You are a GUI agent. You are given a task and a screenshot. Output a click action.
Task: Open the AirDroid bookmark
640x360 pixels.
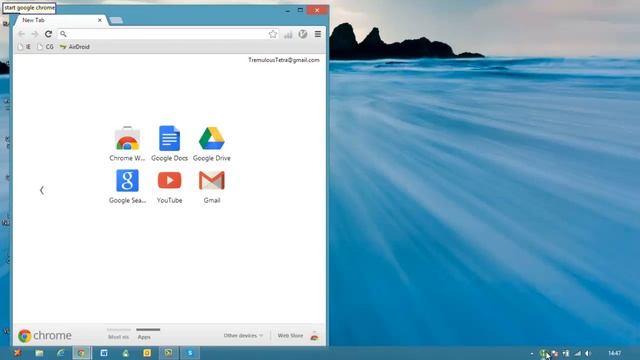75,47
